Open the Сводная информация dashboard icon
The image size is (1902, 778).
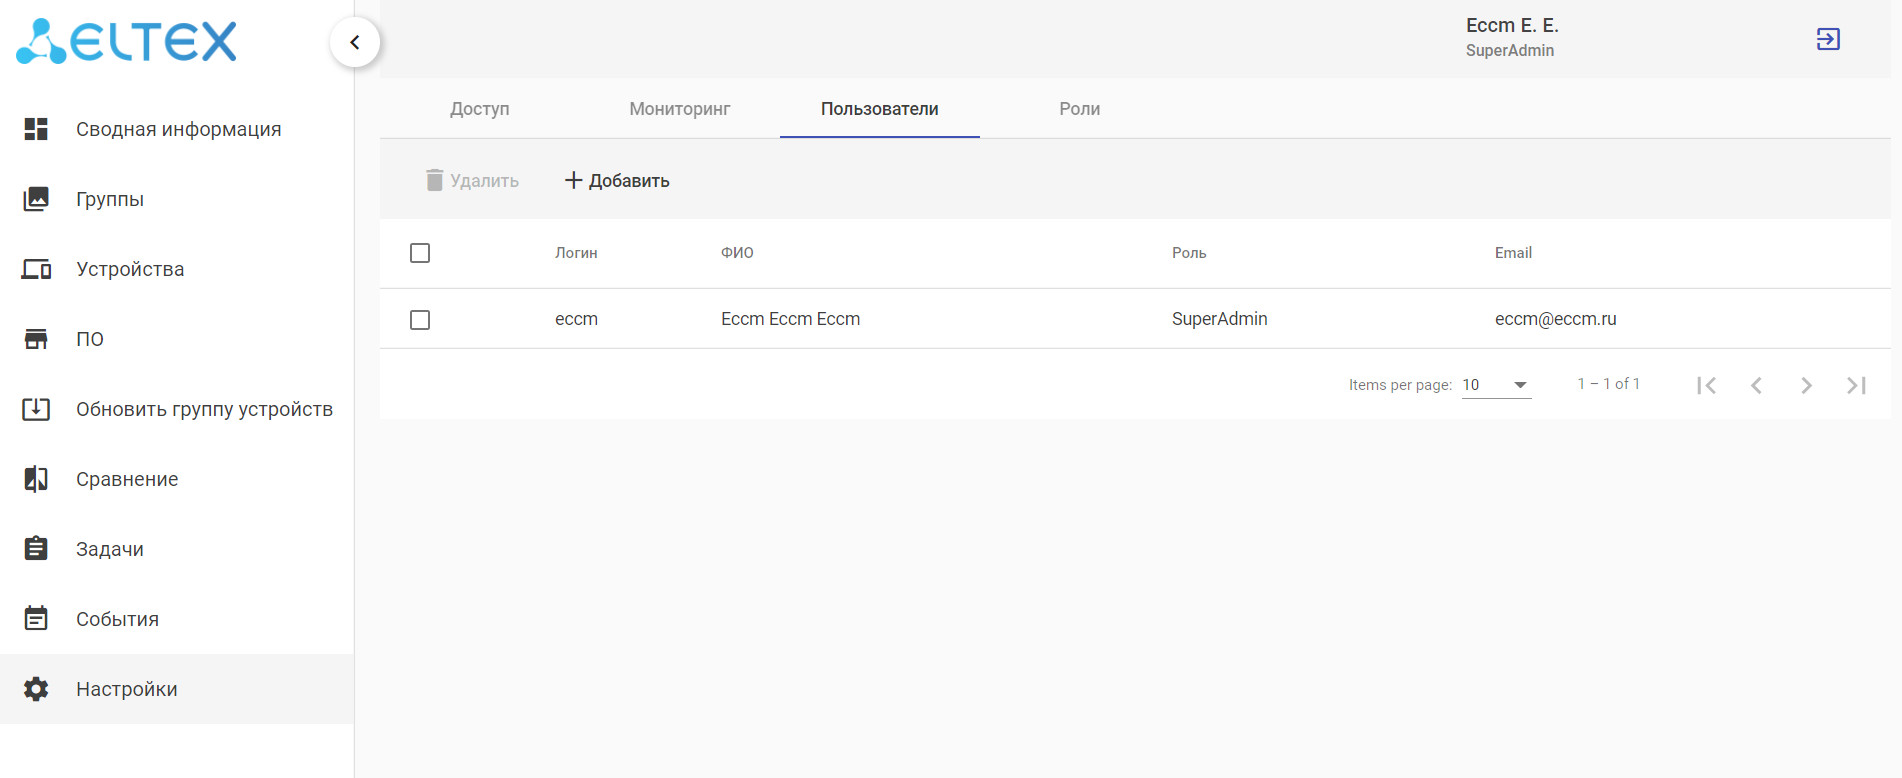click(x=36, y=129)
